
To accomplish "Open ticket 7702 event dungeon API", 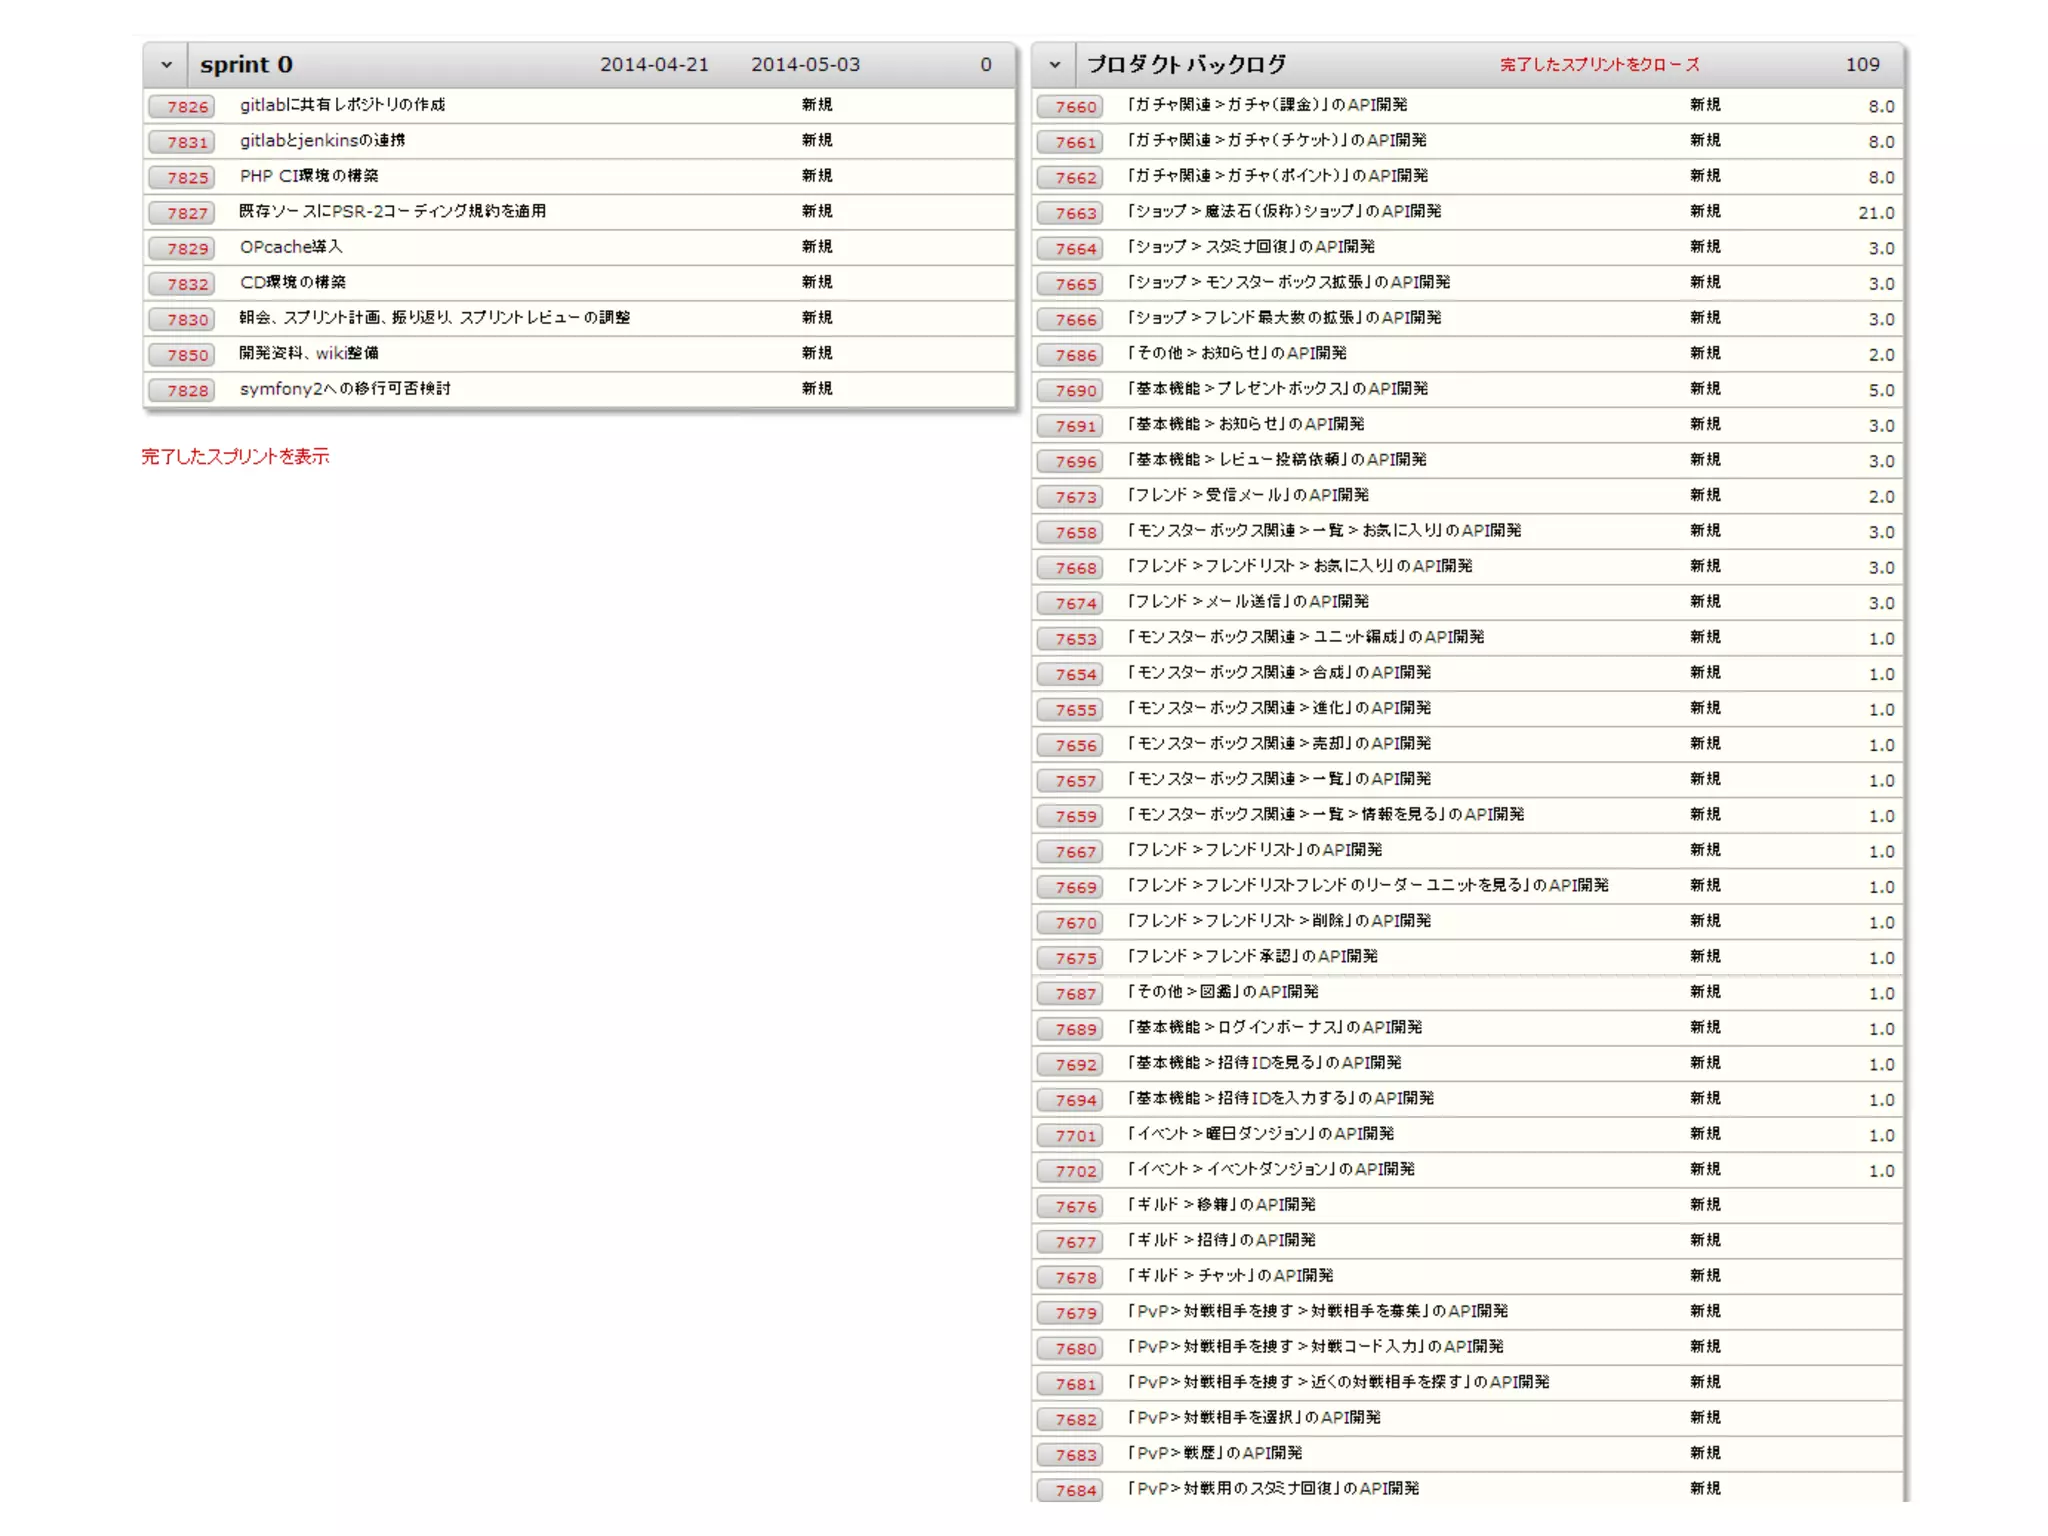I will (x=1270, y=1169).
